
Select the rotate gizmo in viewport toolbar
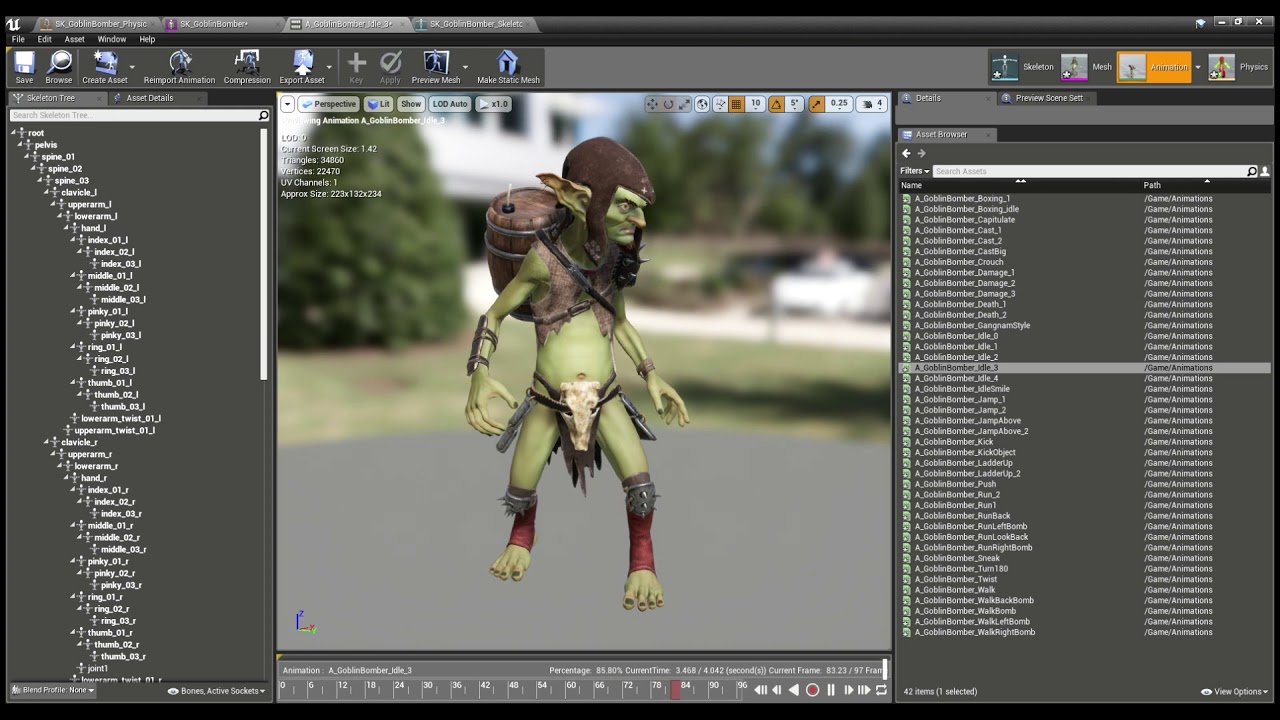click(x=668, y=104)
